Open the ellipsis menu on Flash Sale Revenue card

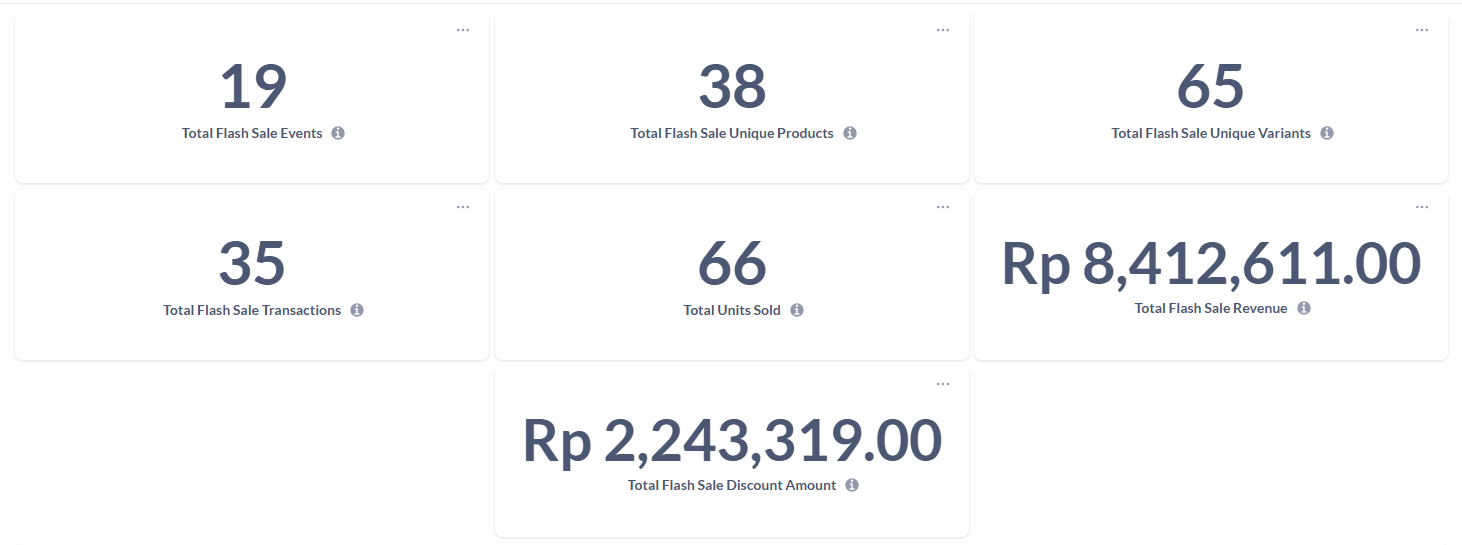[1422, 207]
